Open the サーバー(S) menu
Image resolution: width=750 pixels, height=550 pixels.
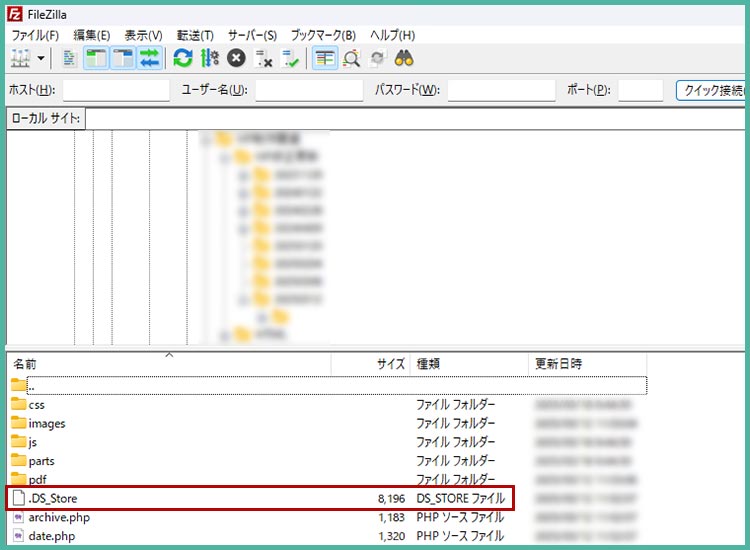pyautogui.click(x=252, y=35)
